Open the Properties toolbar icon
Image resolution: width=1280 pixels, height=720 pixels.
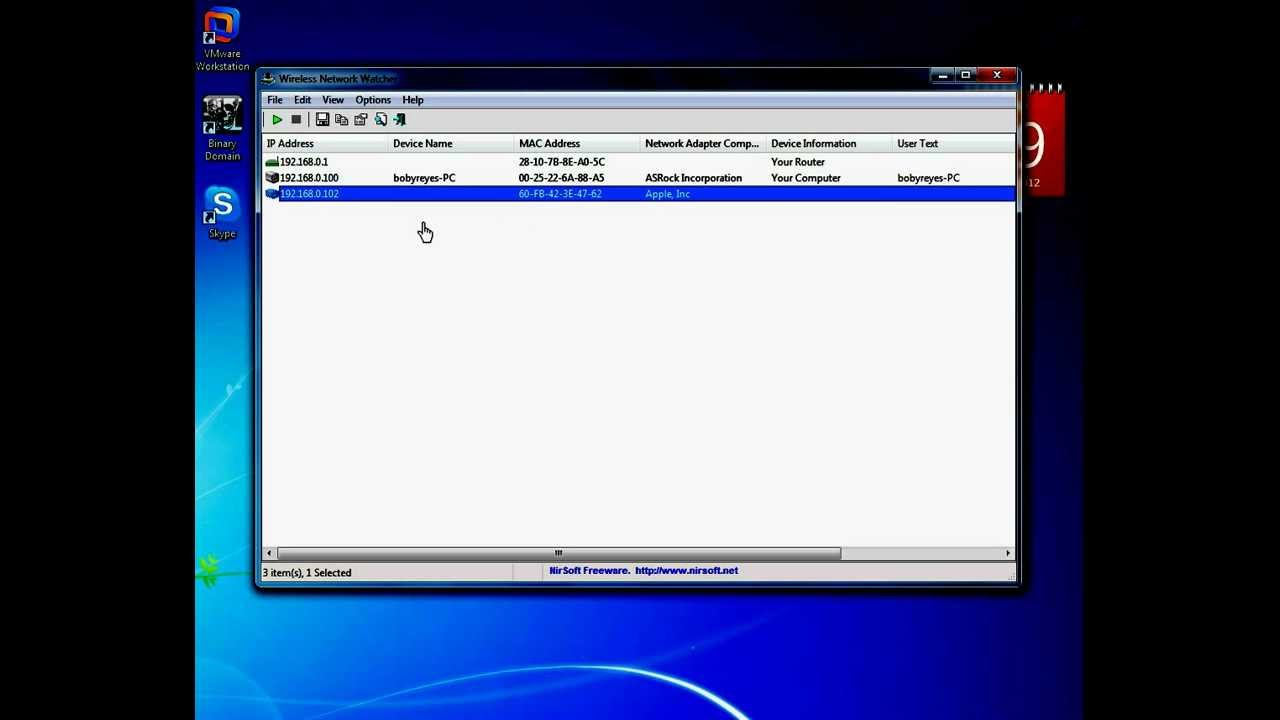pos(361,120)
